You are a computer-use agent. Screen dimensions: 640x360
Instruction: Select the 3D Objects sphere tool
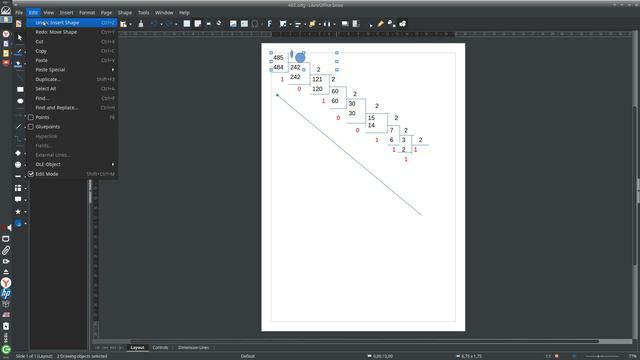coord(18,223)
